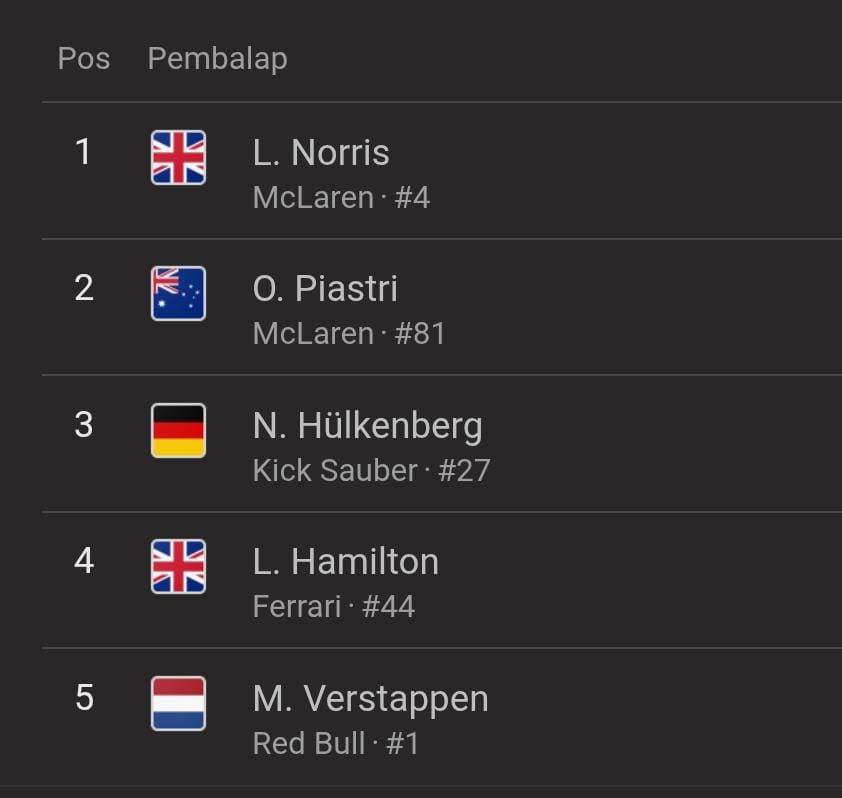Image resolution: width=842 pixels, height=798 pixels.
Task: Click position number 3 in standings
Action: (84, 425)
